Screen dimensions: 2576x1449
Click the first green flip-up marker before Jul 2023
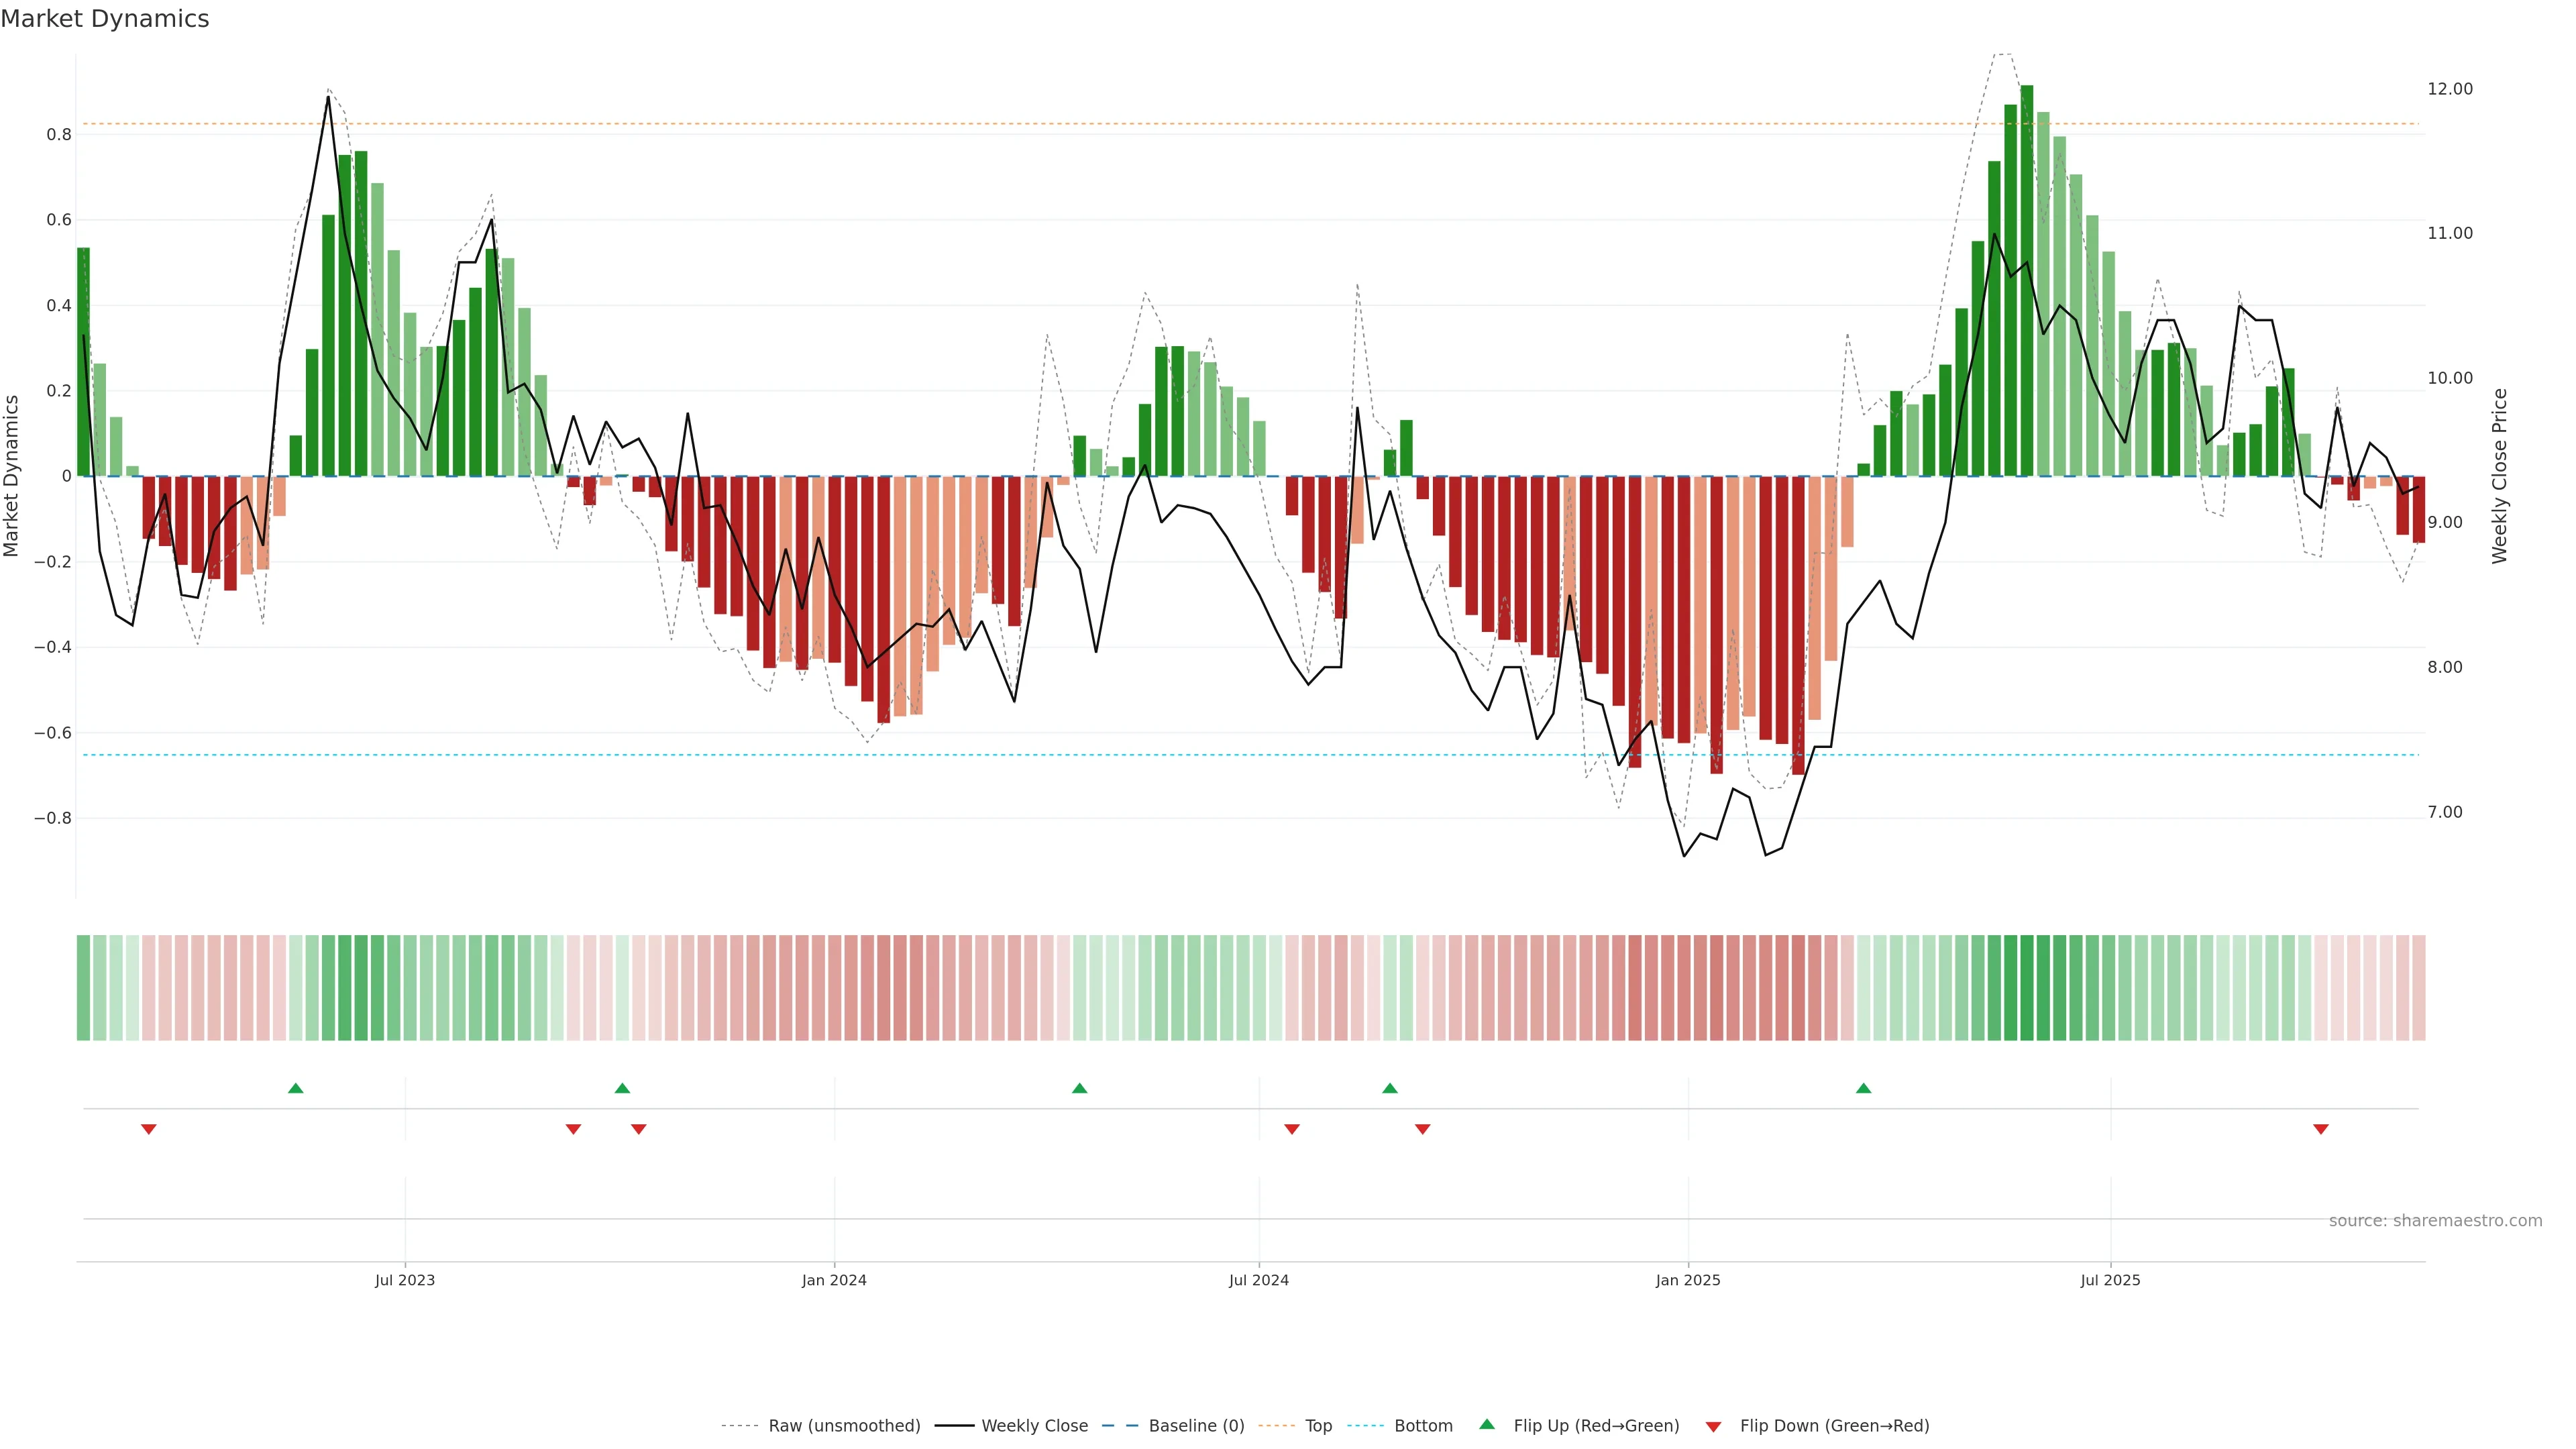(295, 1088)
